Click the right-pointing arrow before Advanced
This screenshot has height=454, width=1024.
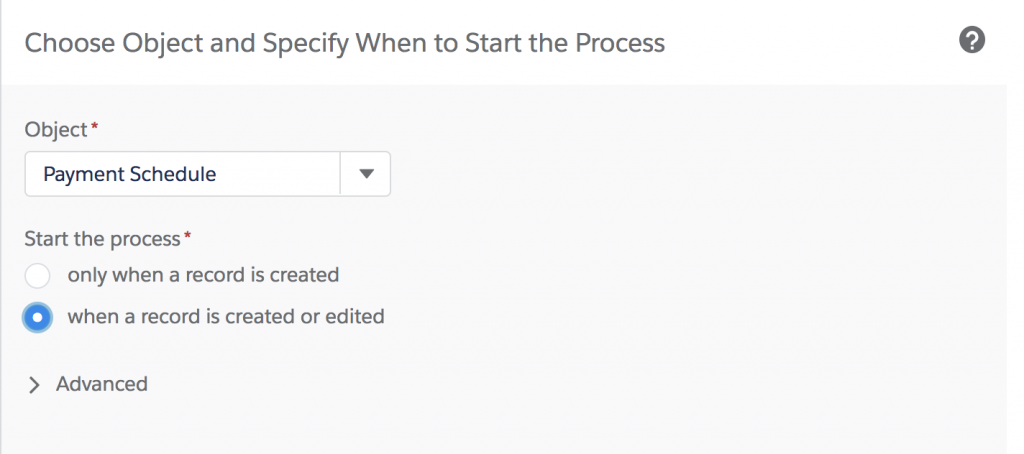pyautogui.click(x=35, y=385)
